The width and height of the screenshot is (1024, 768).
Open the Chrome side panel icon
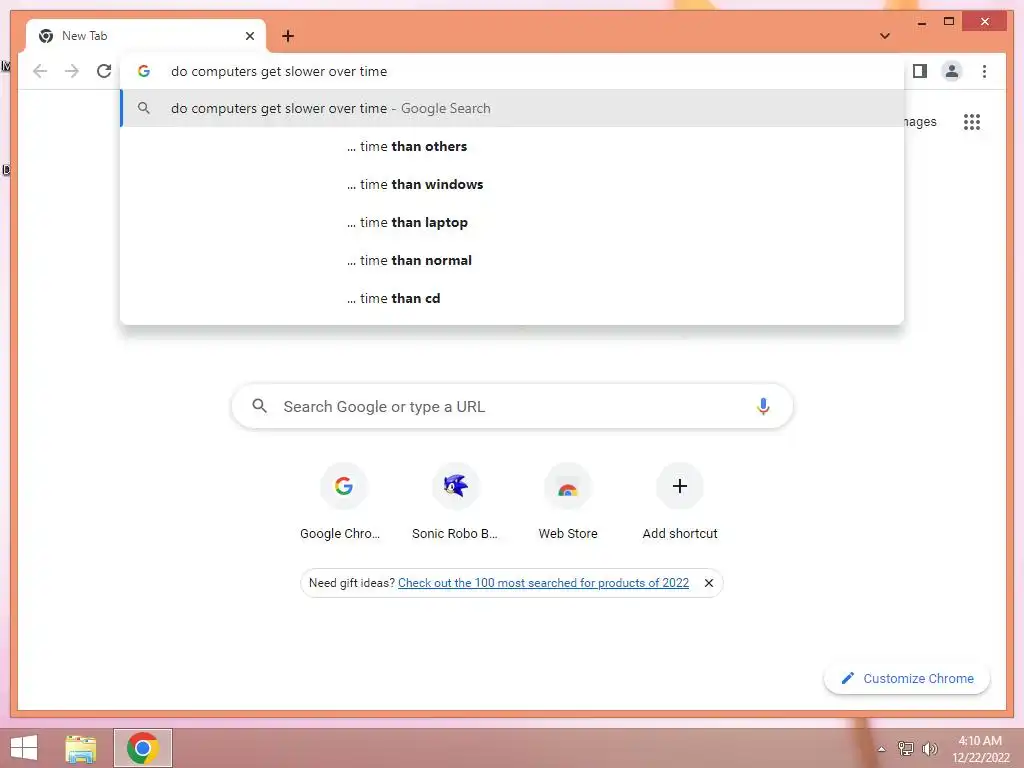click(920, 71)
